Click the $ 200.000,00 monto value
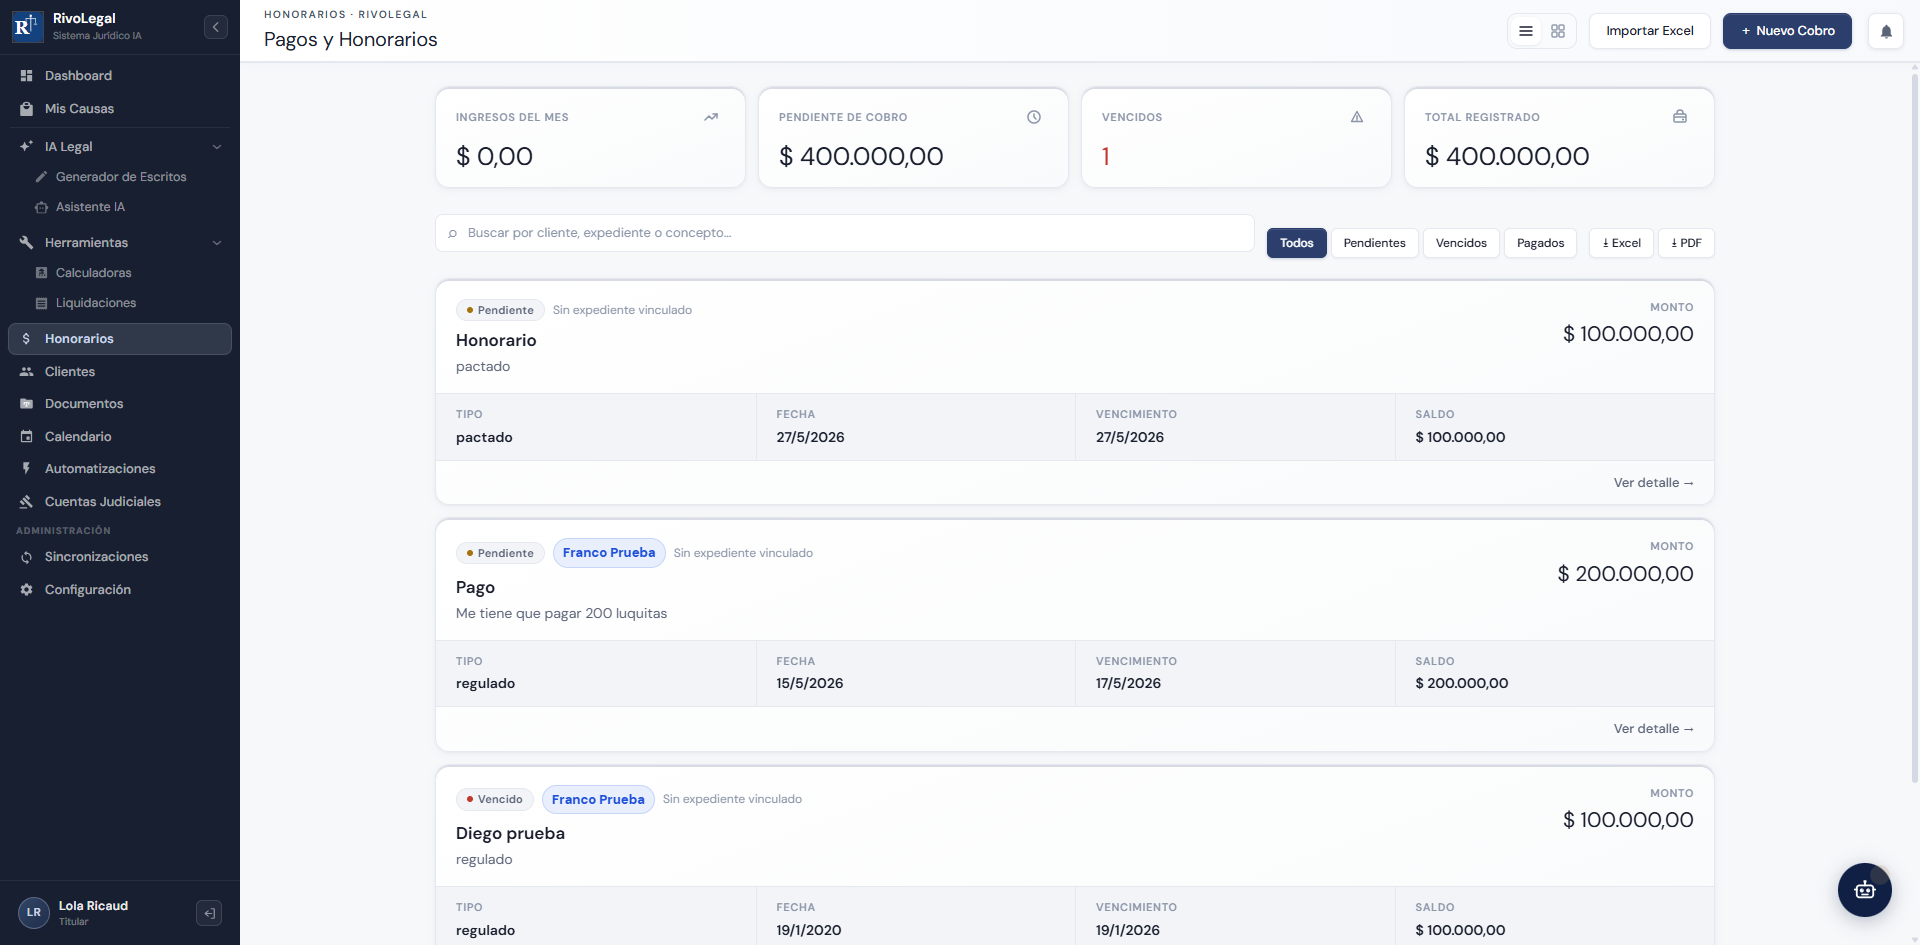The width and height of the screenshot is (1920, 945). (1625, 574)
